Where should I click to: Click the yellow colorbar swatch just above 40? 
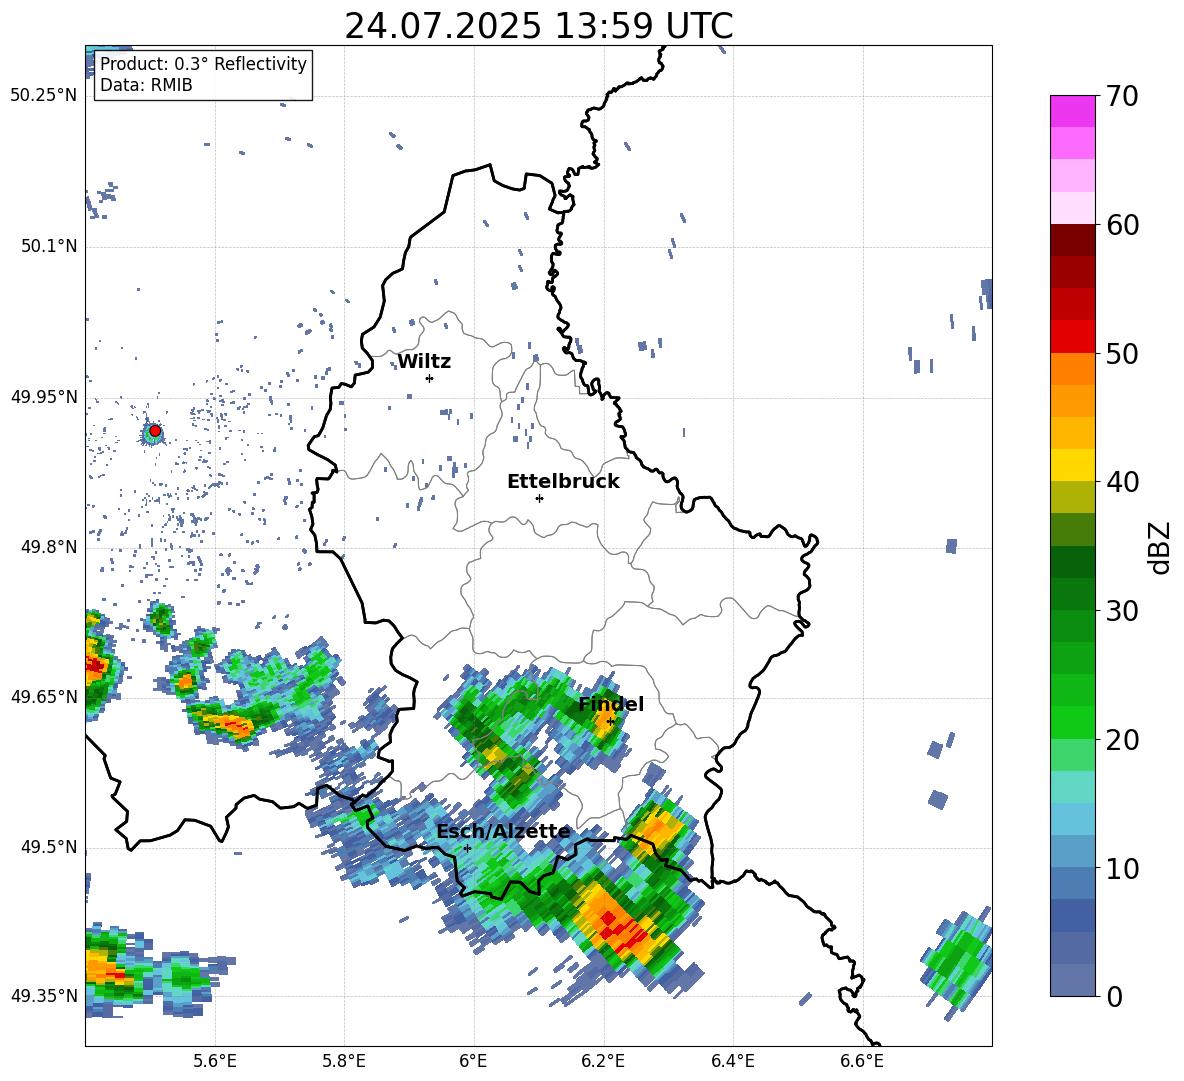tap(1073, 465)
